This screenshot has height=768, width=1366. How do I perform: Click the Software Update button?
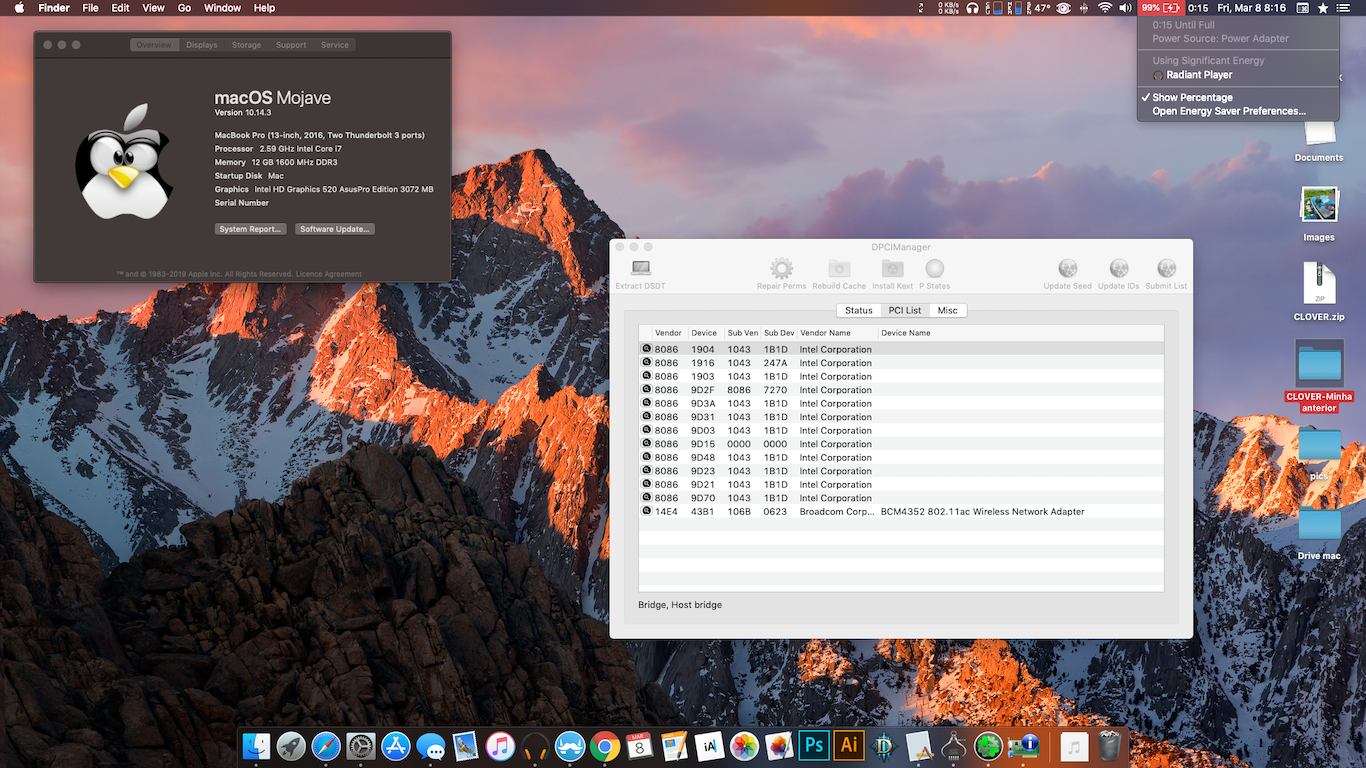[335, 229]
